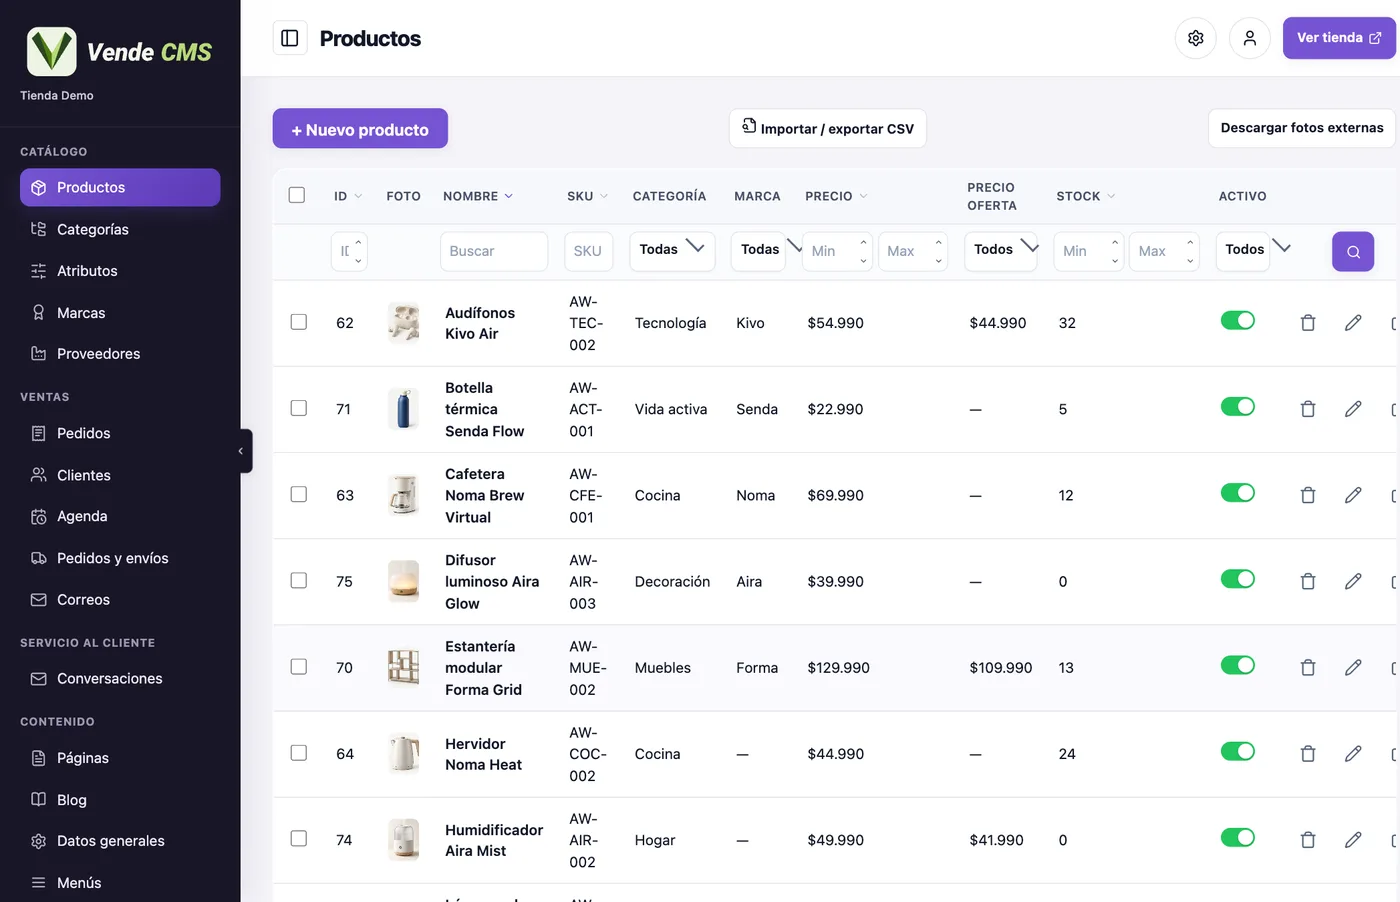
Task: Open Atributos in the sidebar
Action: click(x=120, y=271)
